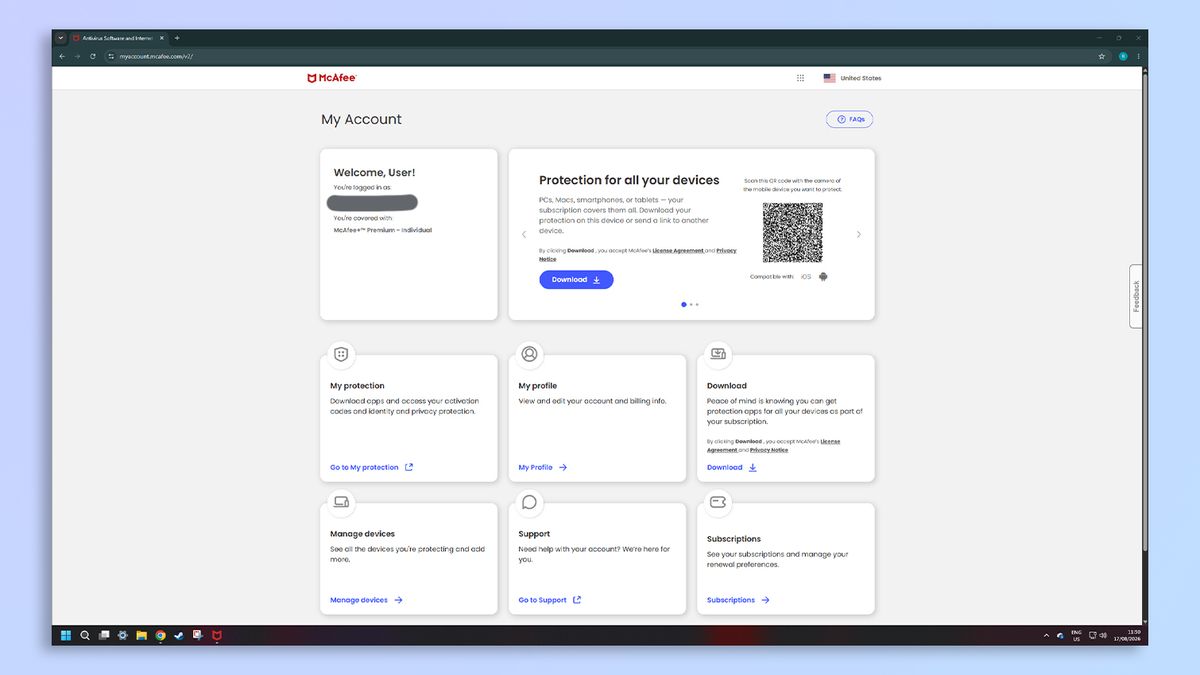Close the Antivirus Software browser tab
Viewport: 1200px width, 675px height.
coord(162,38)
